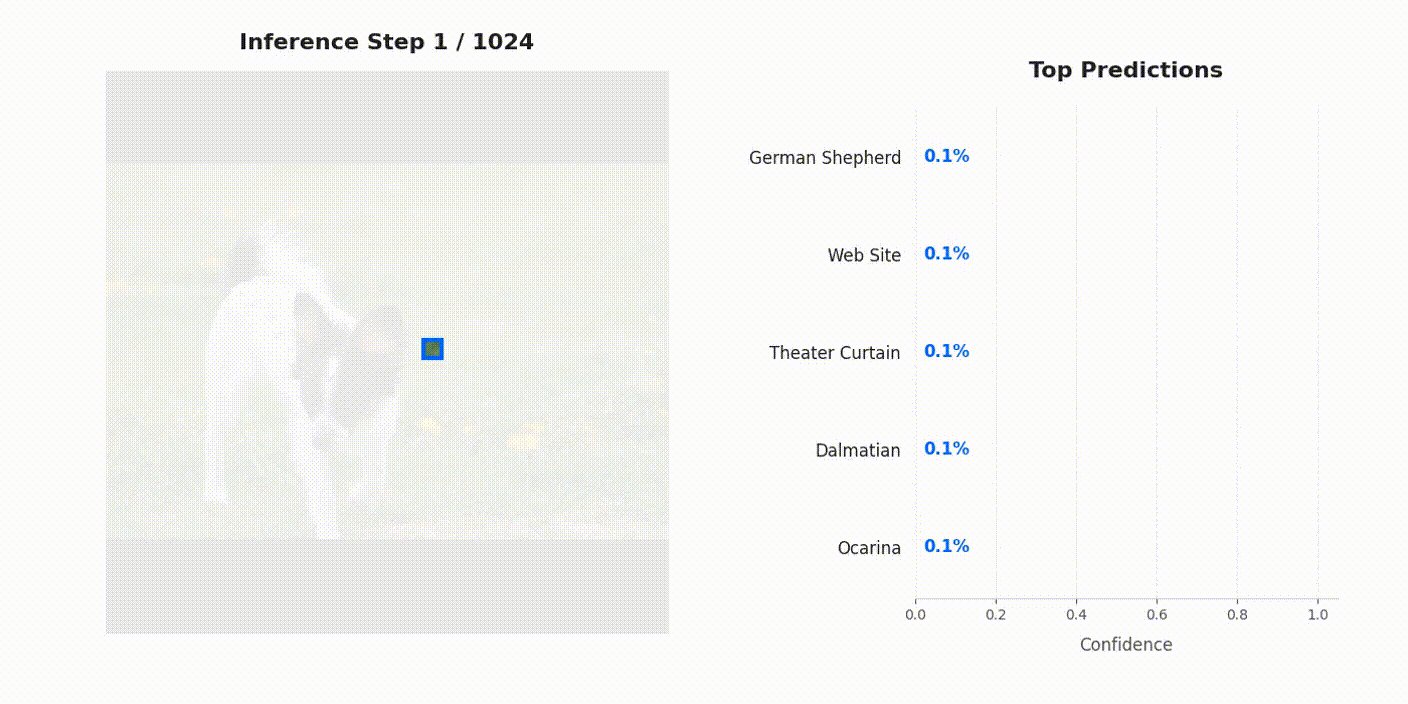Image resolution: width=1408 pixels, height=704 pixels.
Task: Click the 0.1% value beside Dalmatian
Action: tap(946, 449)
